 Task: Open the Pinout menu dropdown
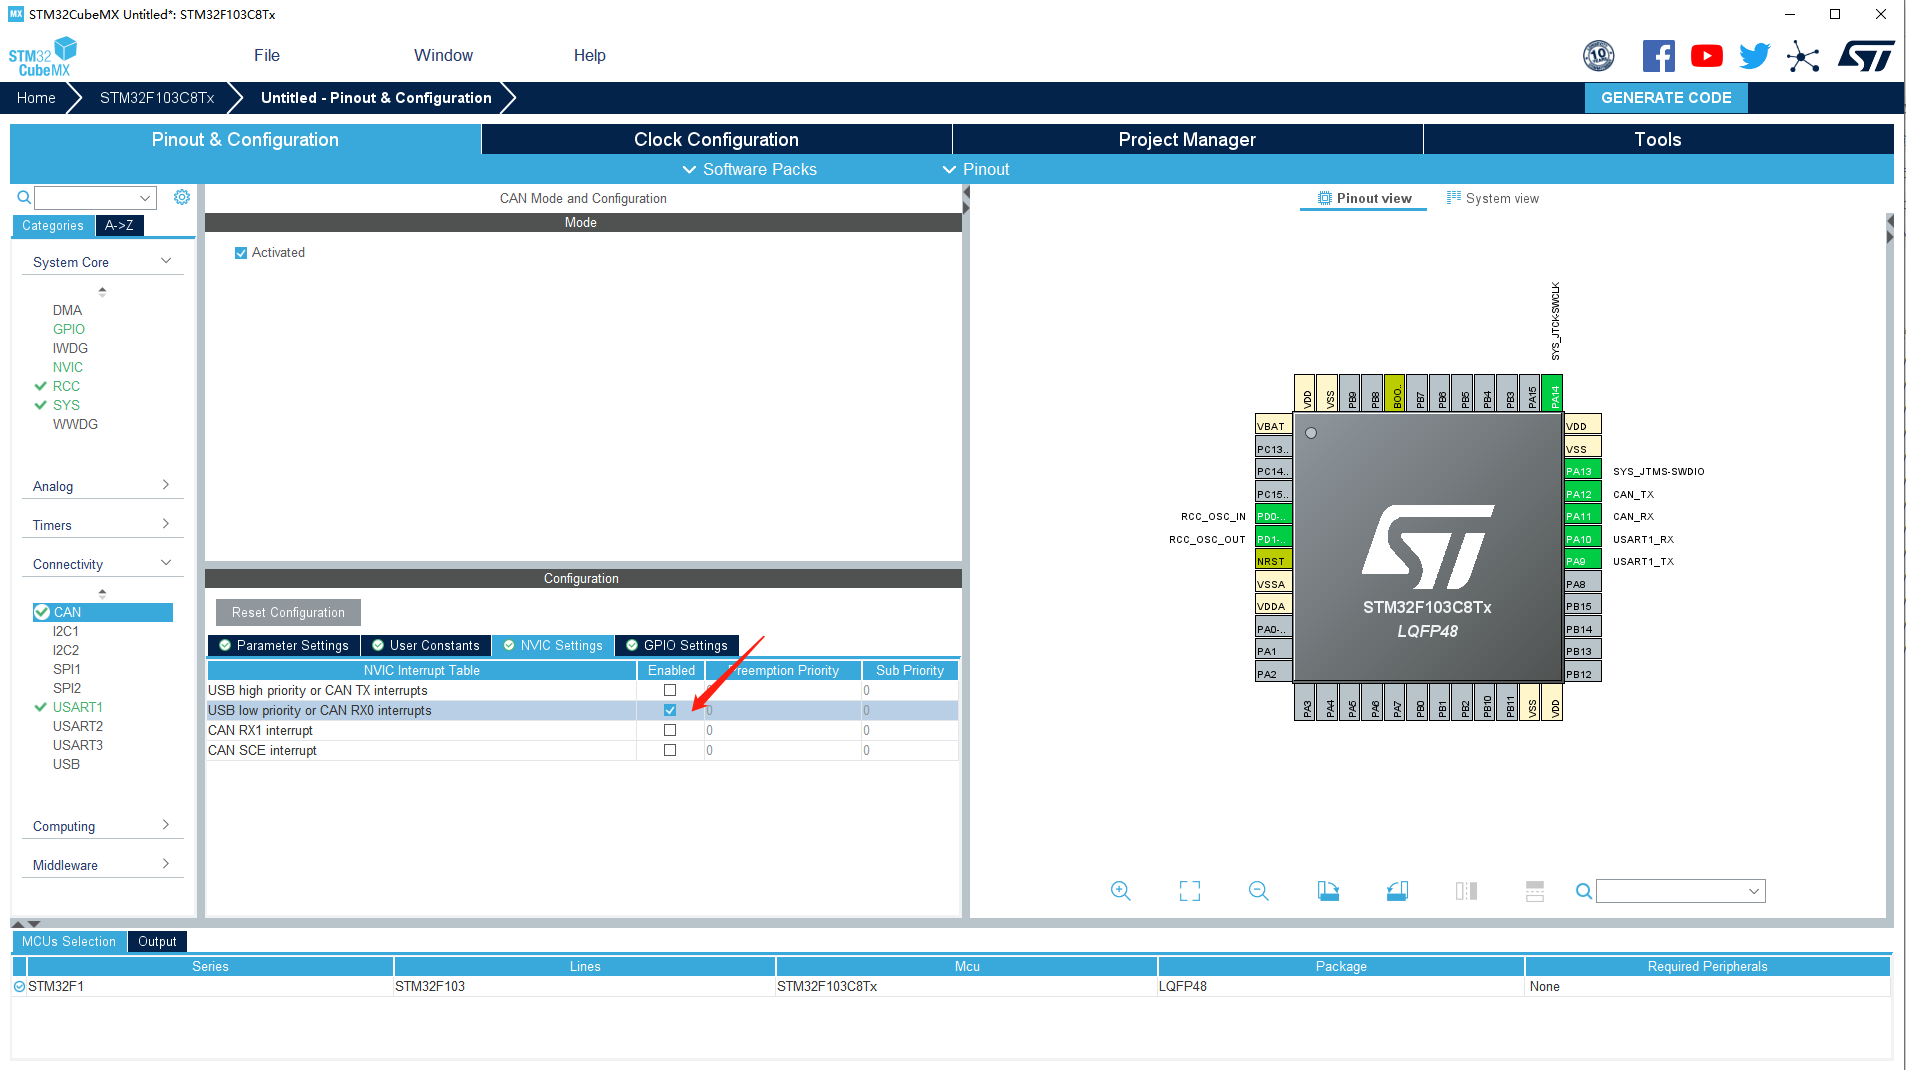(x=976, y=169)
